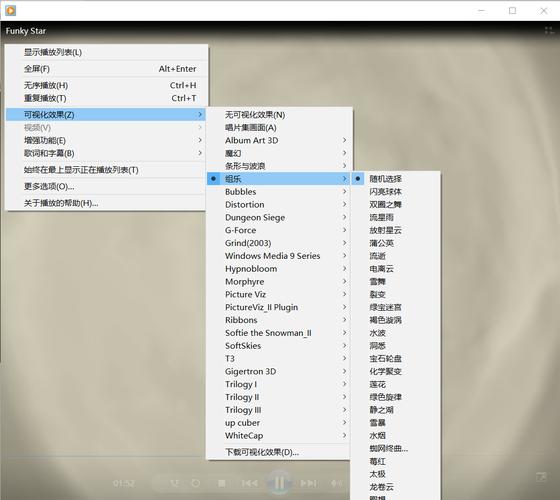Open Softie the Snowman_II group
The width and height of the screenshot is (560, 500).
click(279, 333)
